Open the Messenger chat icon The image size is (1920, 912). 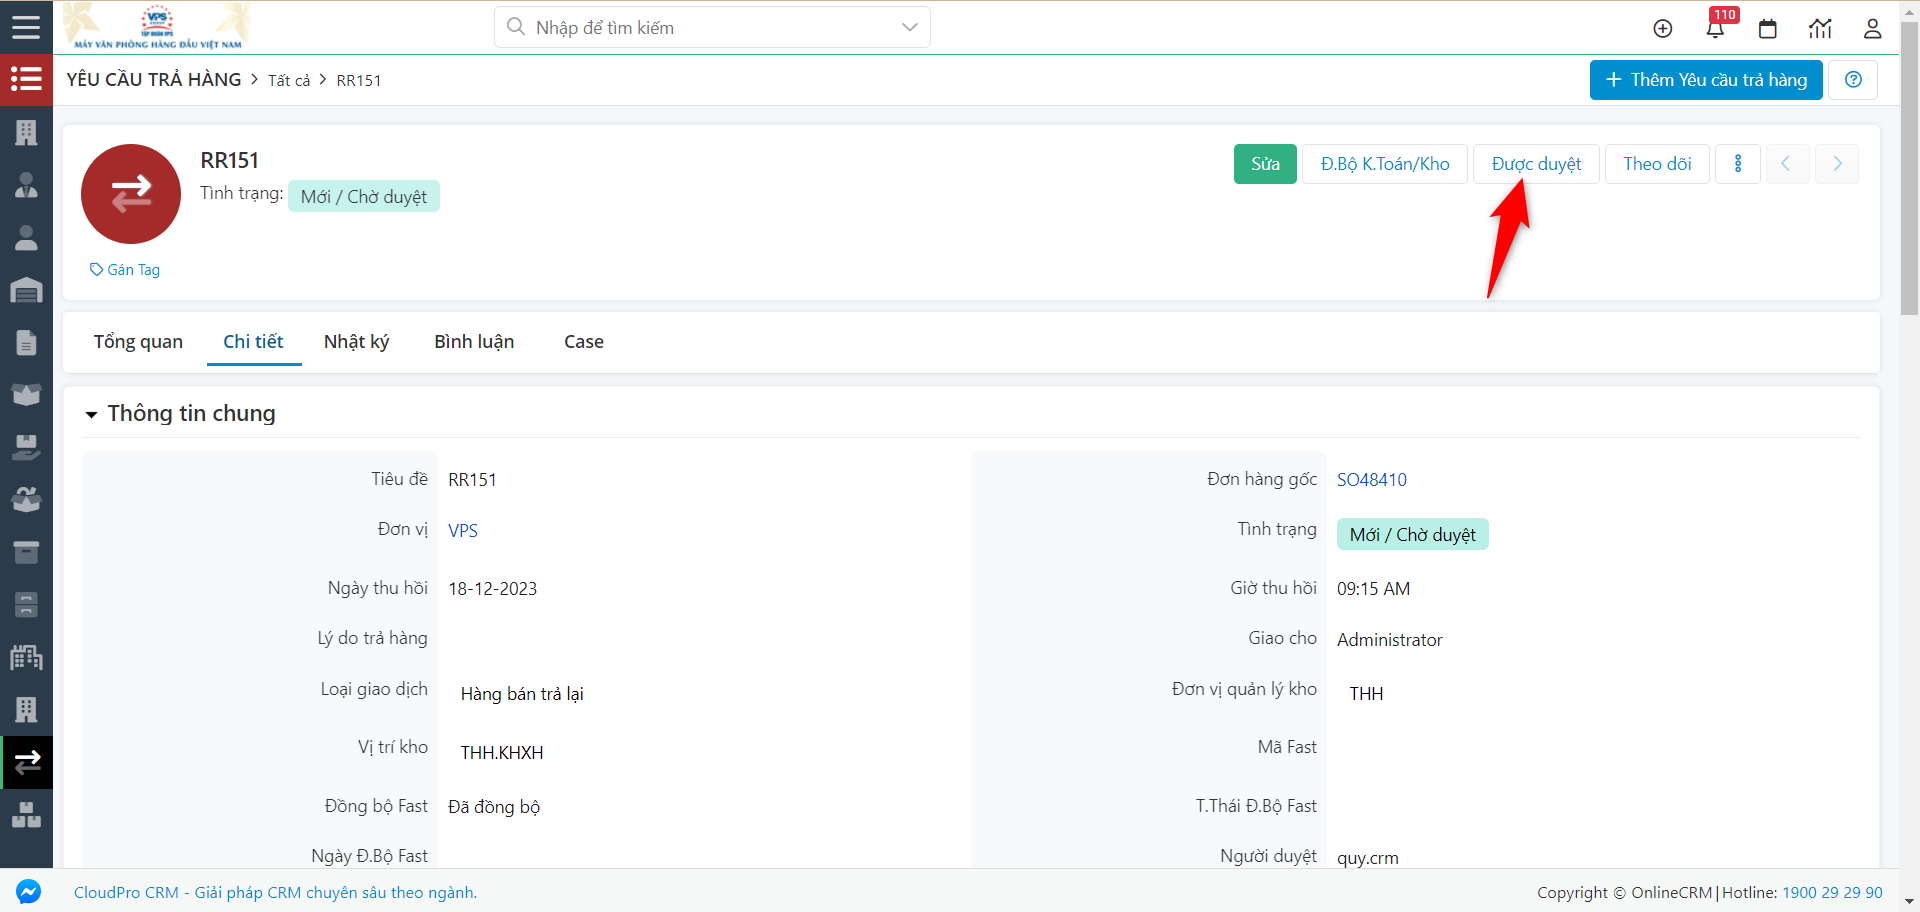(29, 891)
